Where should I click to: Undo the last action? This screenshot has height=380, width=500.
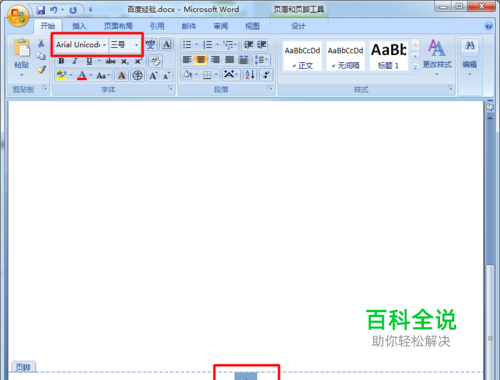[x=54, y=10]
